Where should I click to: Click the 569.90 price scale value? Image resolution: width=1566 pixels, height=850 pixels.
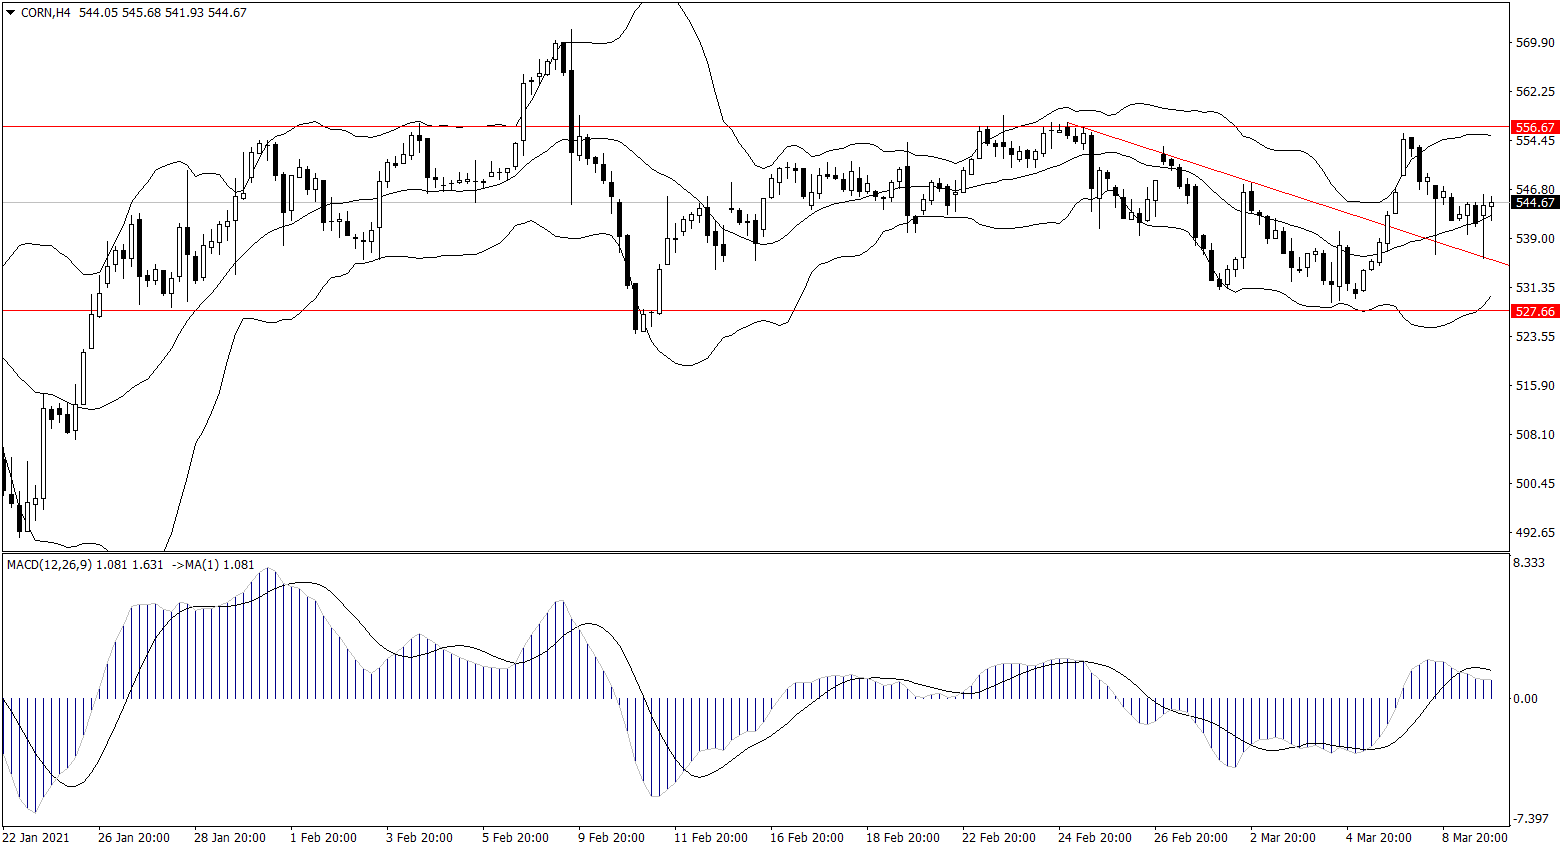(x=1535, y=43)
